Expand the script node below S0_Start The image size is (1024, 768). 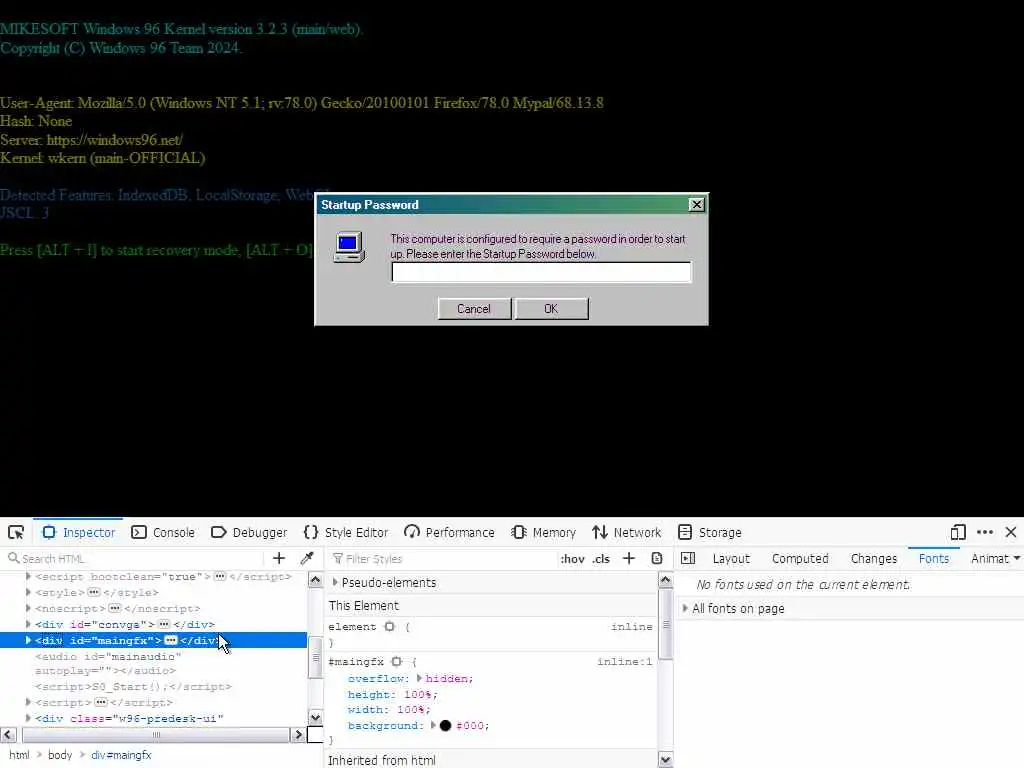[x=28, y=702]
